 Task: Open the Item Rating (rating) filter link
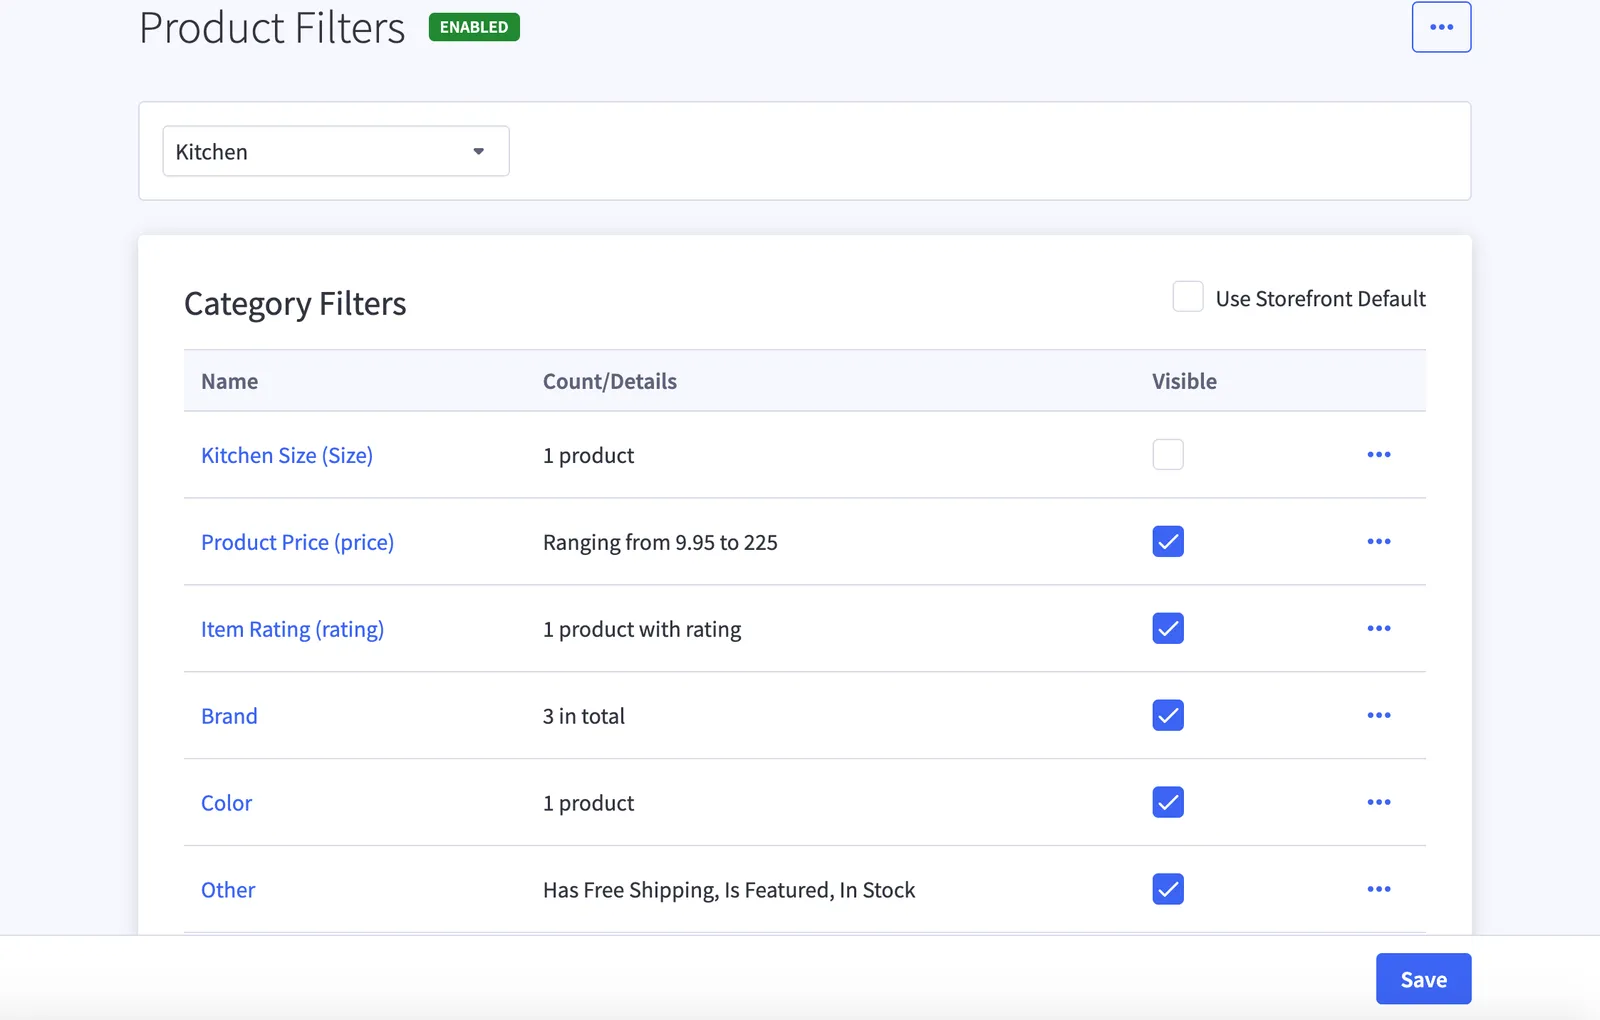(292, 630)
